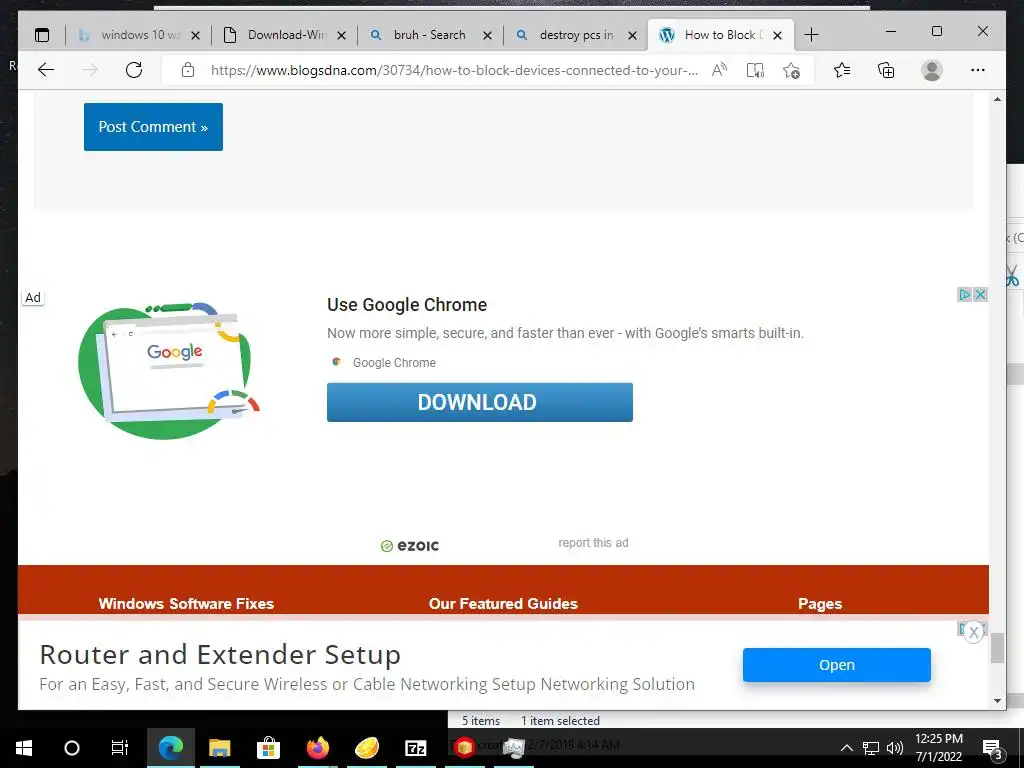This screenshot has width=1024, height=768.
Task: Open 7-Zip from the taskbar
Action: [x=416, y=748]
